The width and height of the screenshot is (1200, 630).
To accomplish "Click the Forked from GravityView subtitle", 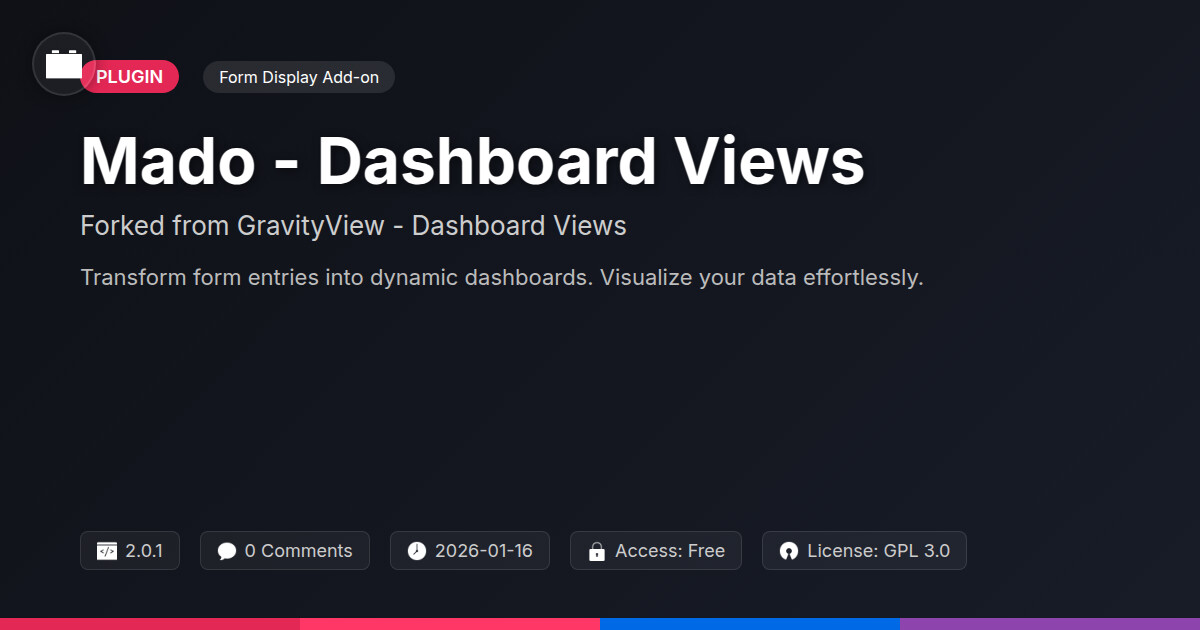I will pyautogui.click(x=353, y=226).
